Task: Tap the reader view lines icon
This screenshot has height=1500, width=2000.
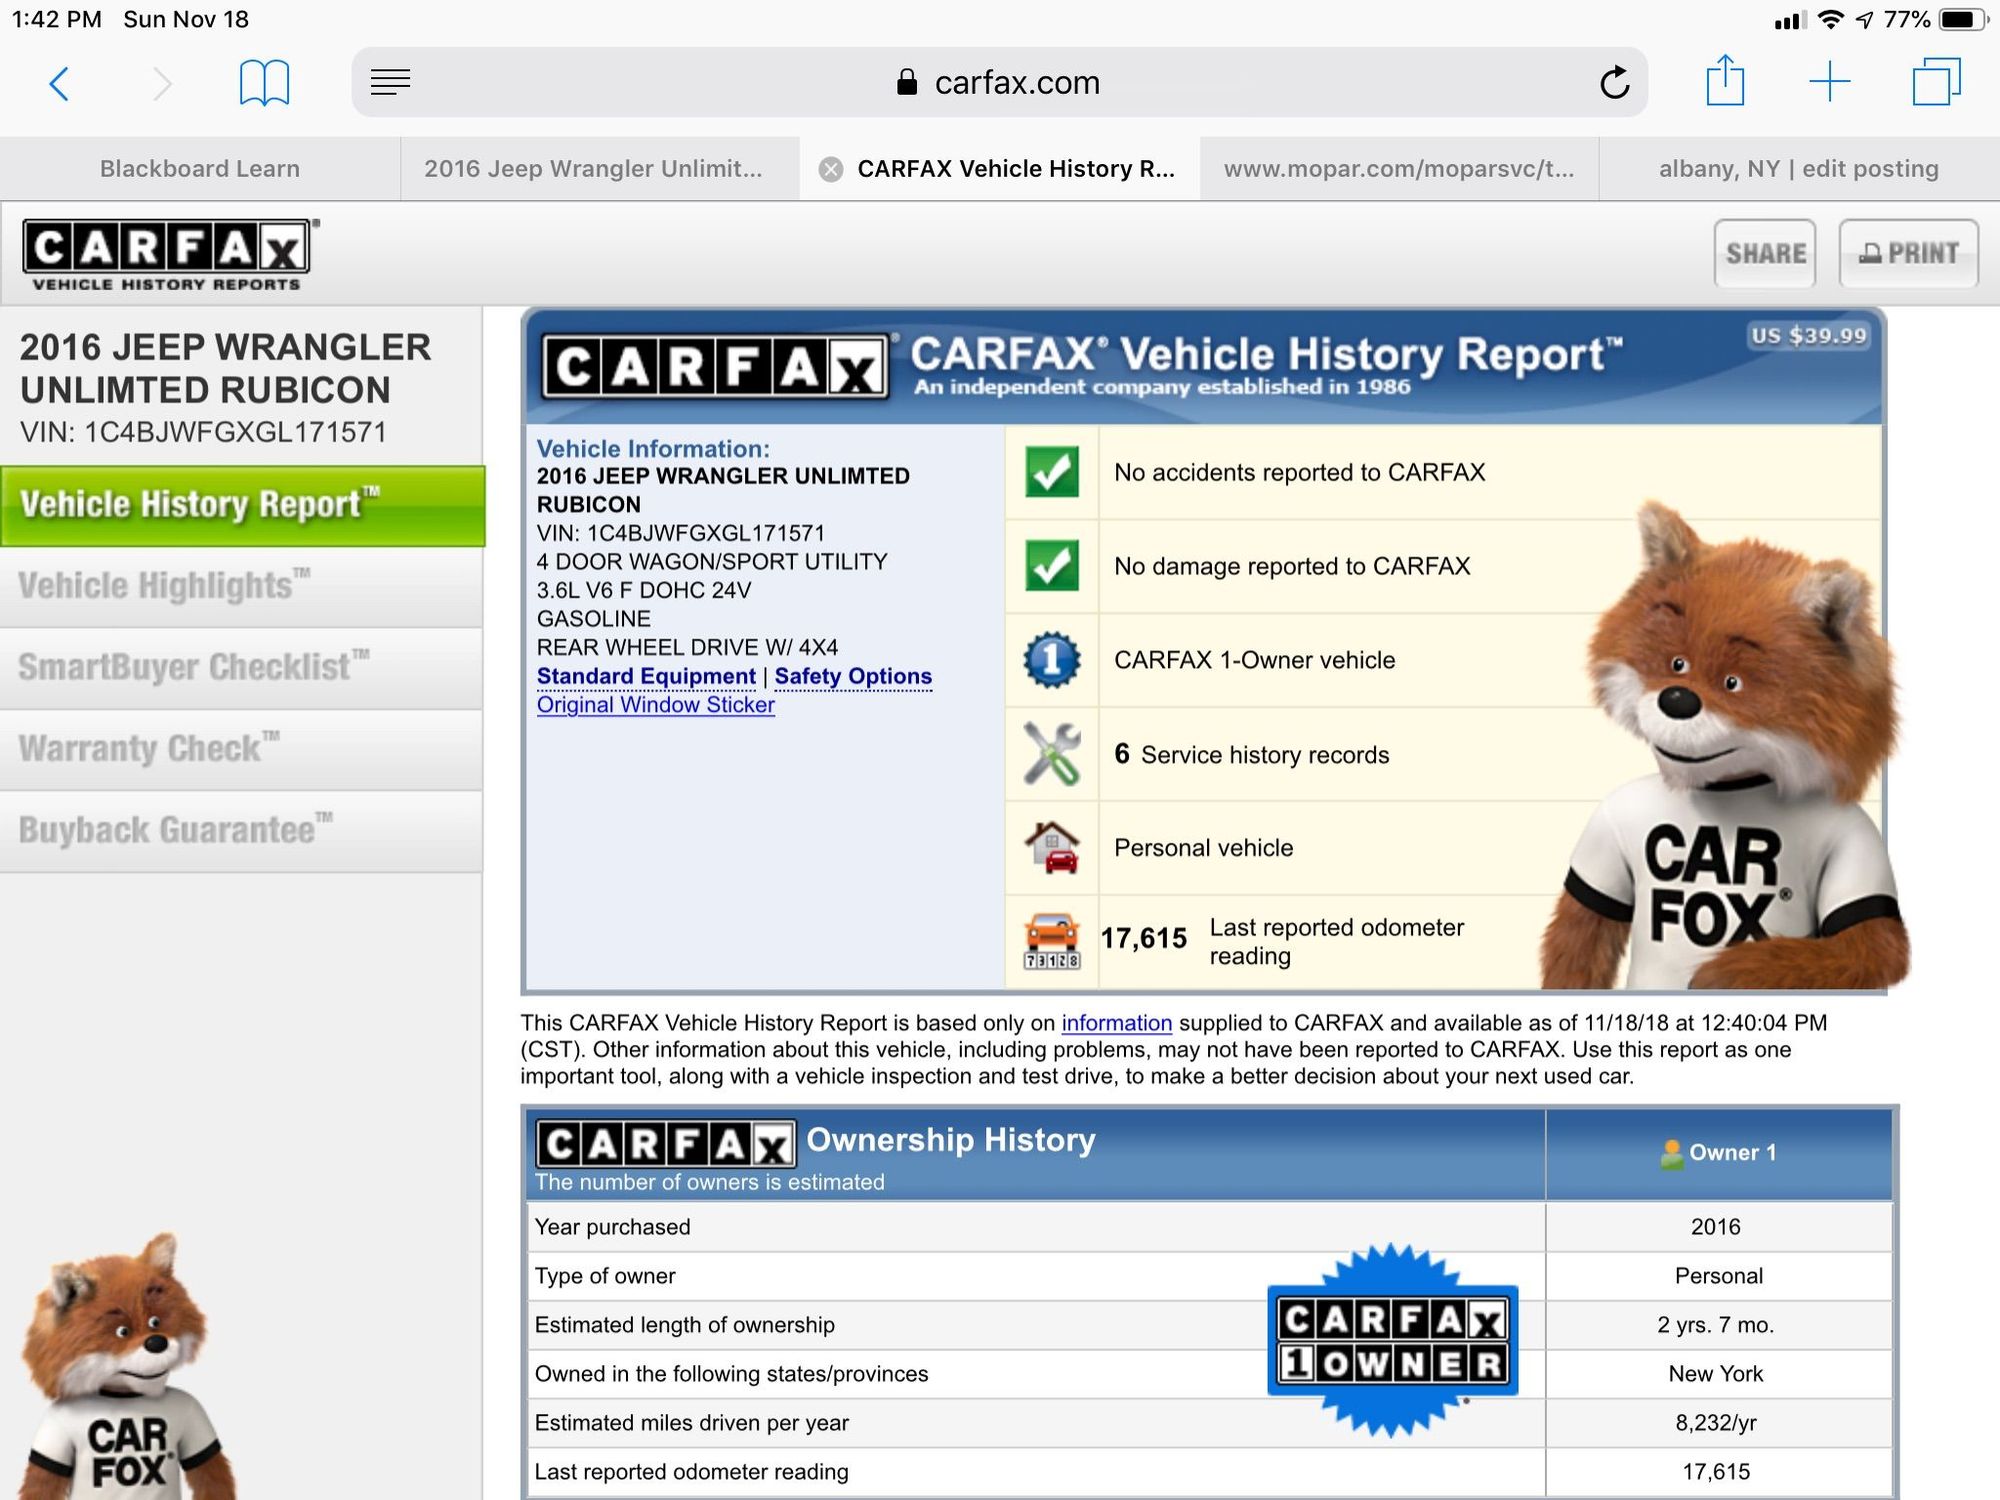Action: click(x=390, y=82)
